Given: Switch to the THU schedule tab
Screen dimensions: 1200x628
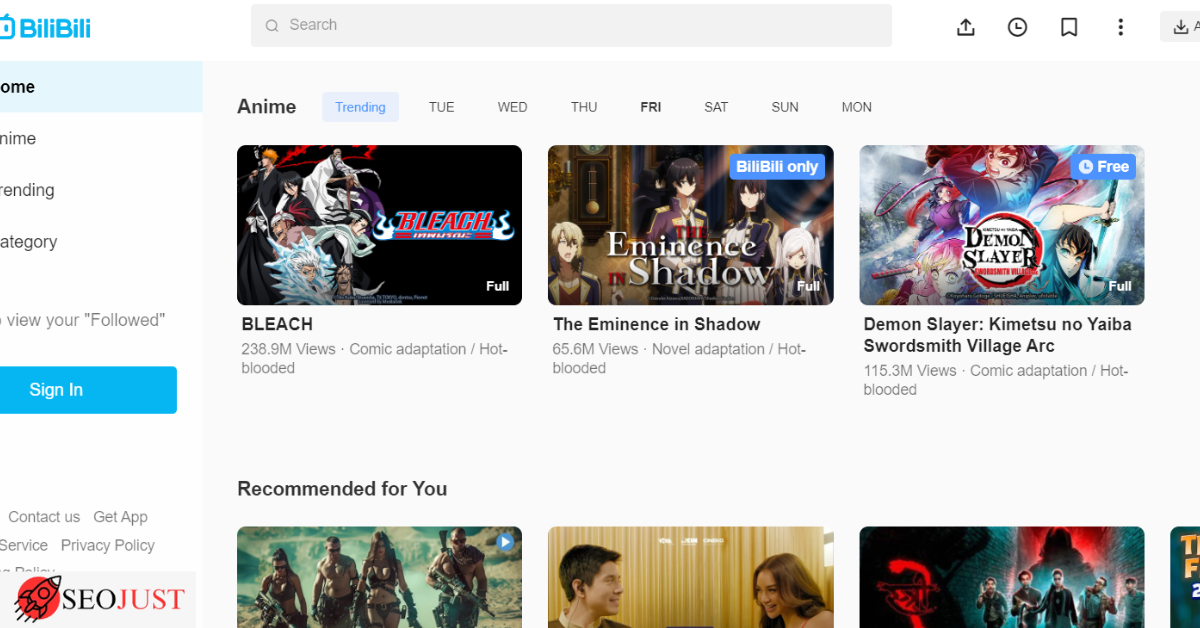Looking at the screenshot, I should [x=584, y=107].
